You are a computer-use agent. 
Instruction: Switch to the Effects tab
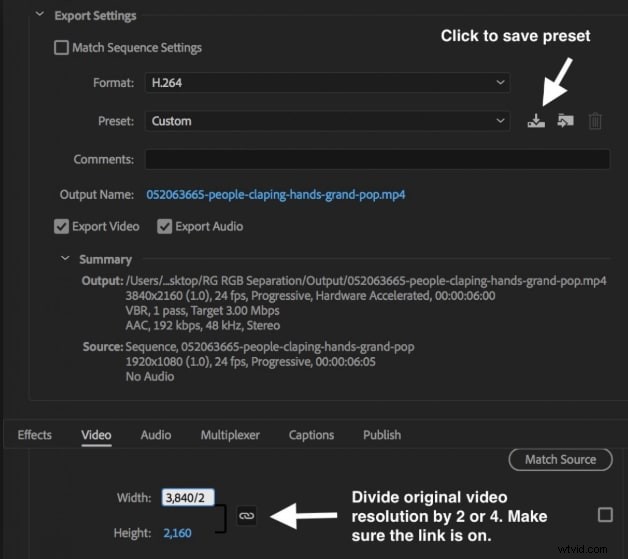coord(34,435)
